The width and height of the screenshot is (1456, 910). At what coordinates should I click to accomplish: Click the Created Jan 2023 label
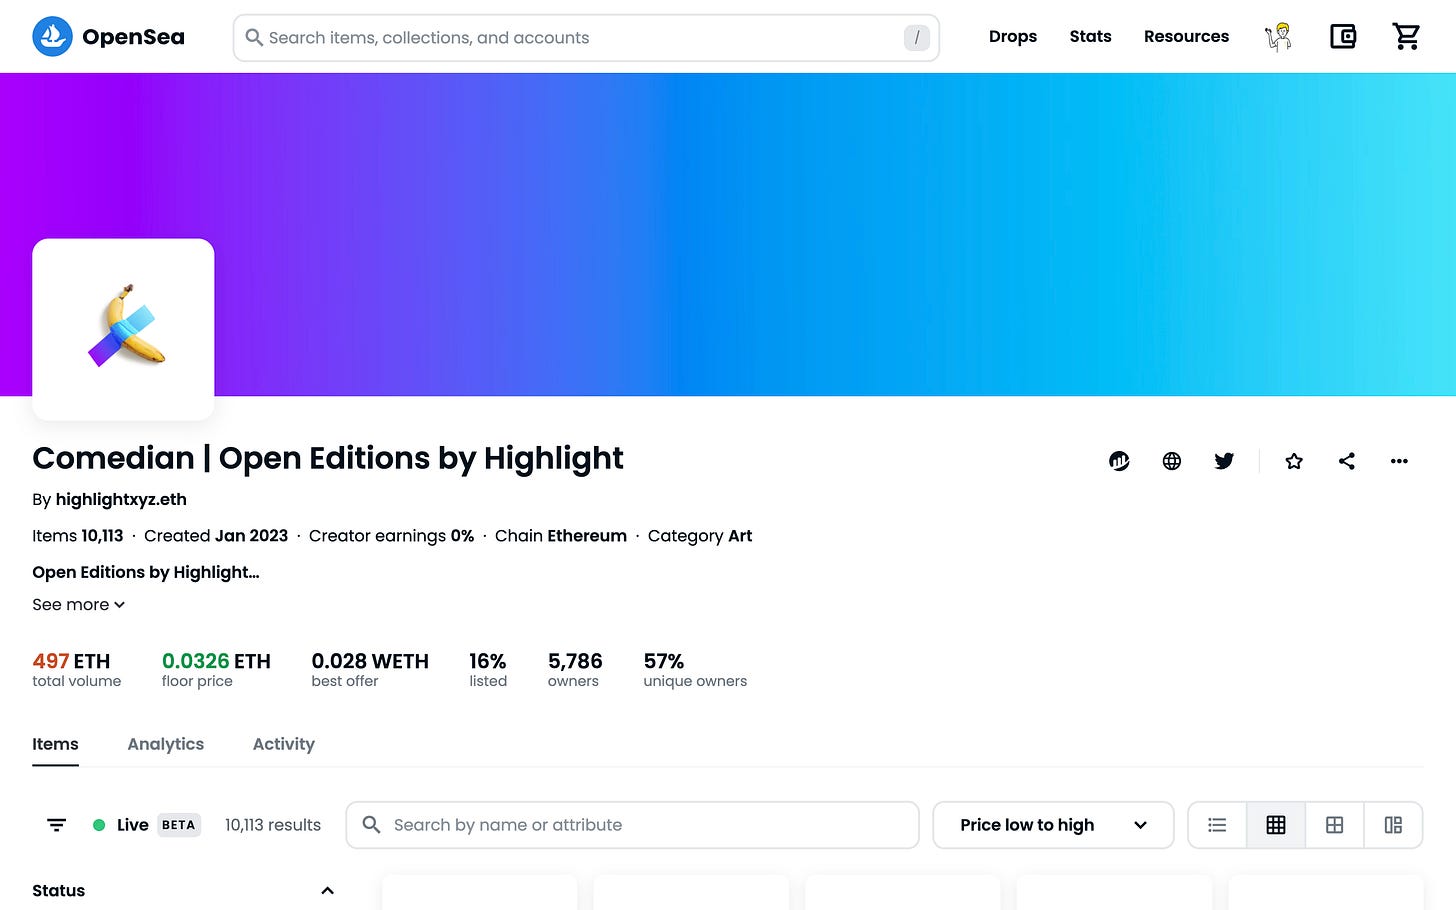[x=216, y=536]
